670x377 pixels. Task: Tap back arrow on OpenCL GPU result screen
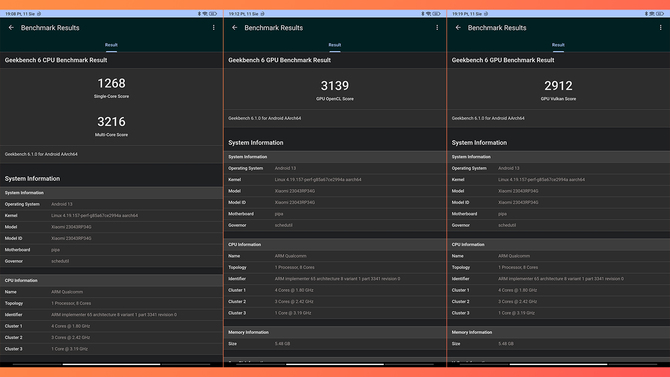click(x=235, y=28)
